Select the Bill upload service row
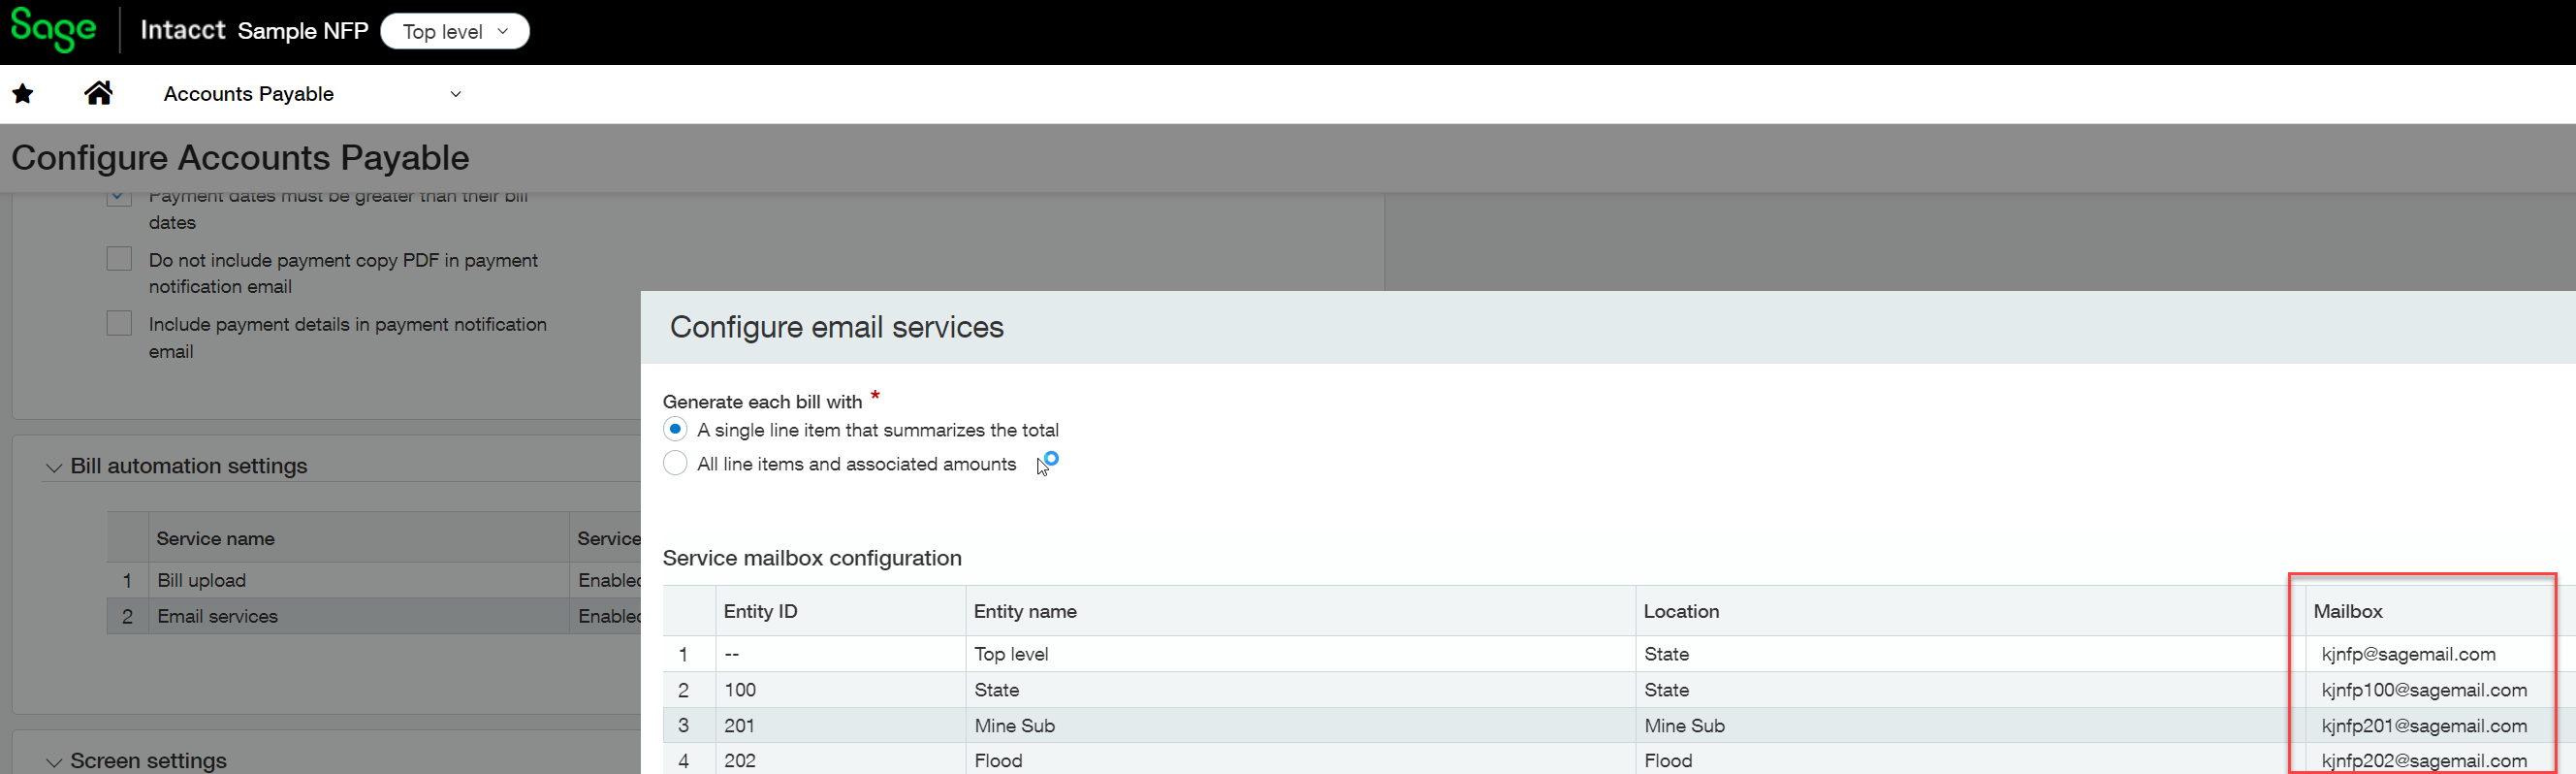Image resolution: width=2576 pixels, height=774 pixels. pyautogui.click(x=201, y=580)
